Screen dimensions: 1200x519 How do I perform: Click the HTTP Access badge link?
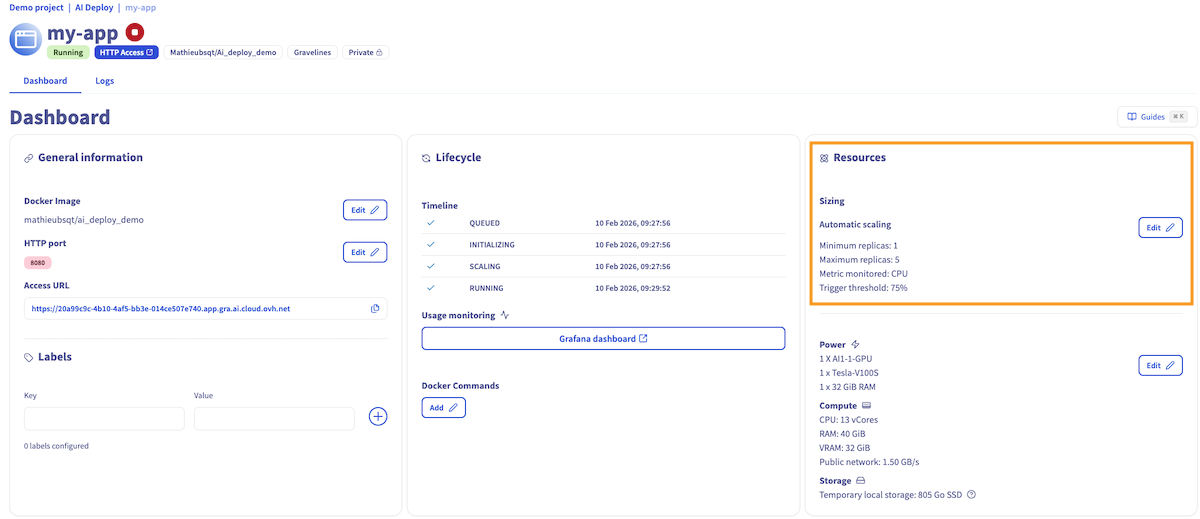coord(127,52)
